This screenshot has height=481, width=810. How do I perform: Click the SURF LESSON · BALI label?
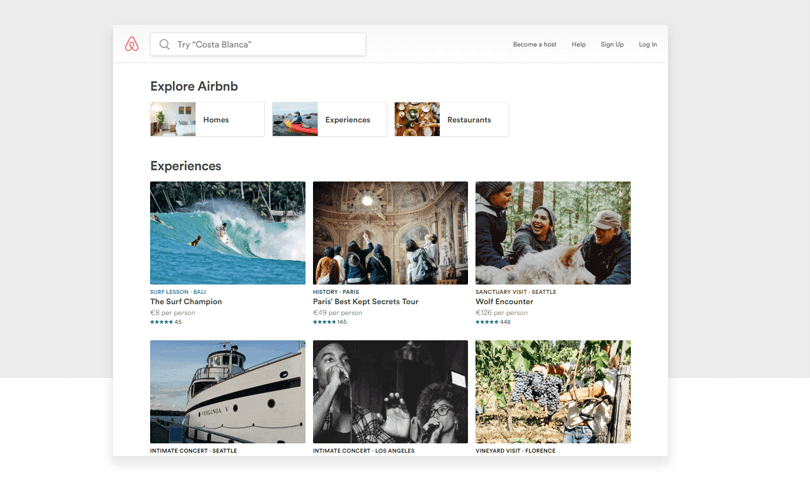point(178,292)
